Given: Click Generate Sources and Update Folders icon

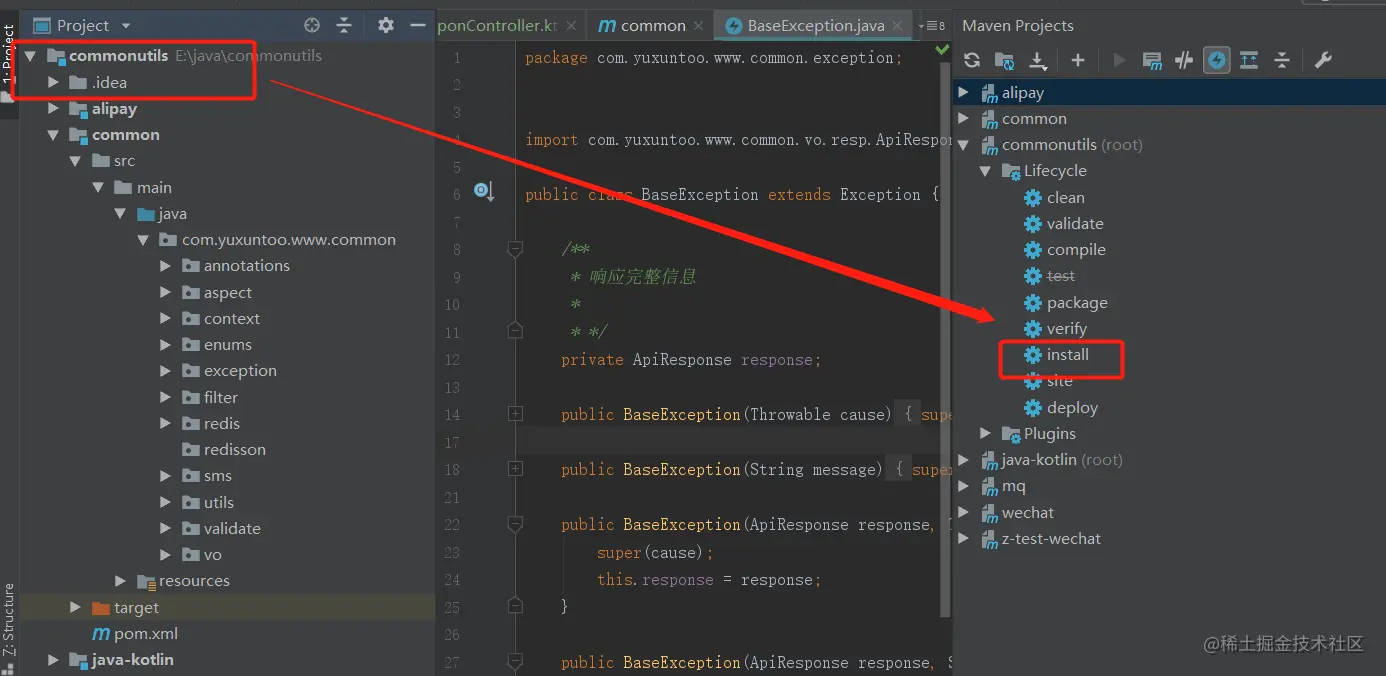Looking at the screenshot, I should [x=1005, y=60].
